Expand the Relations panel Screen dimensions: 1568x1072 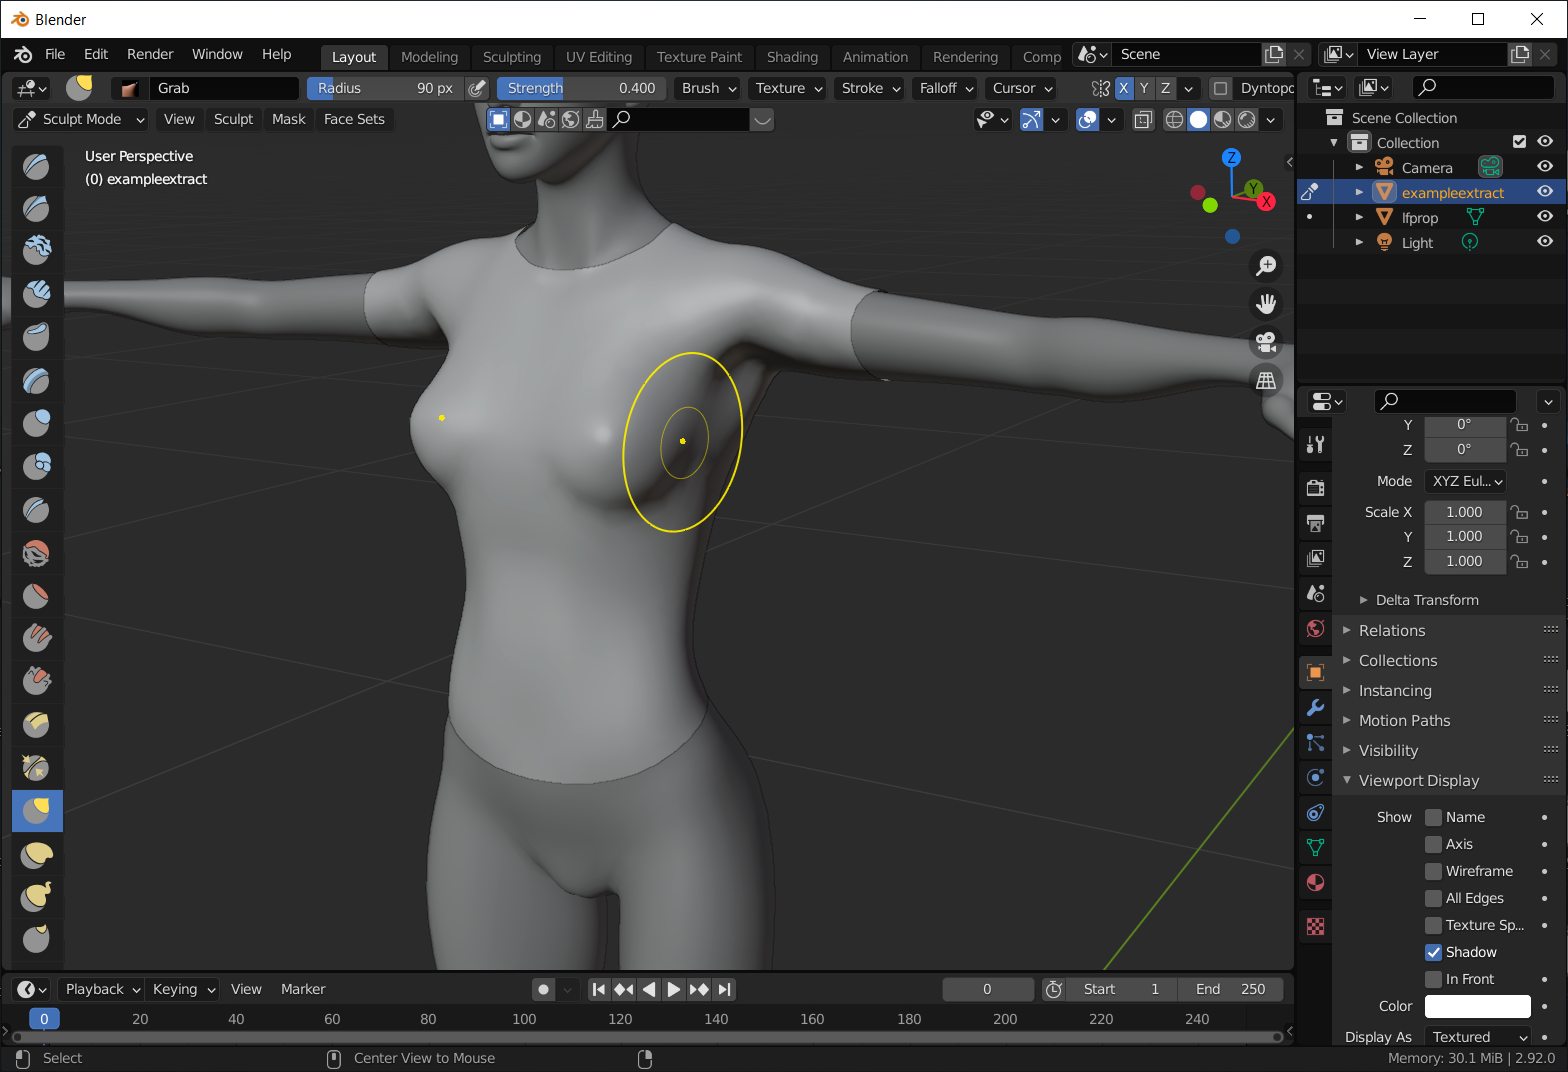click(x=1392, y=630)
